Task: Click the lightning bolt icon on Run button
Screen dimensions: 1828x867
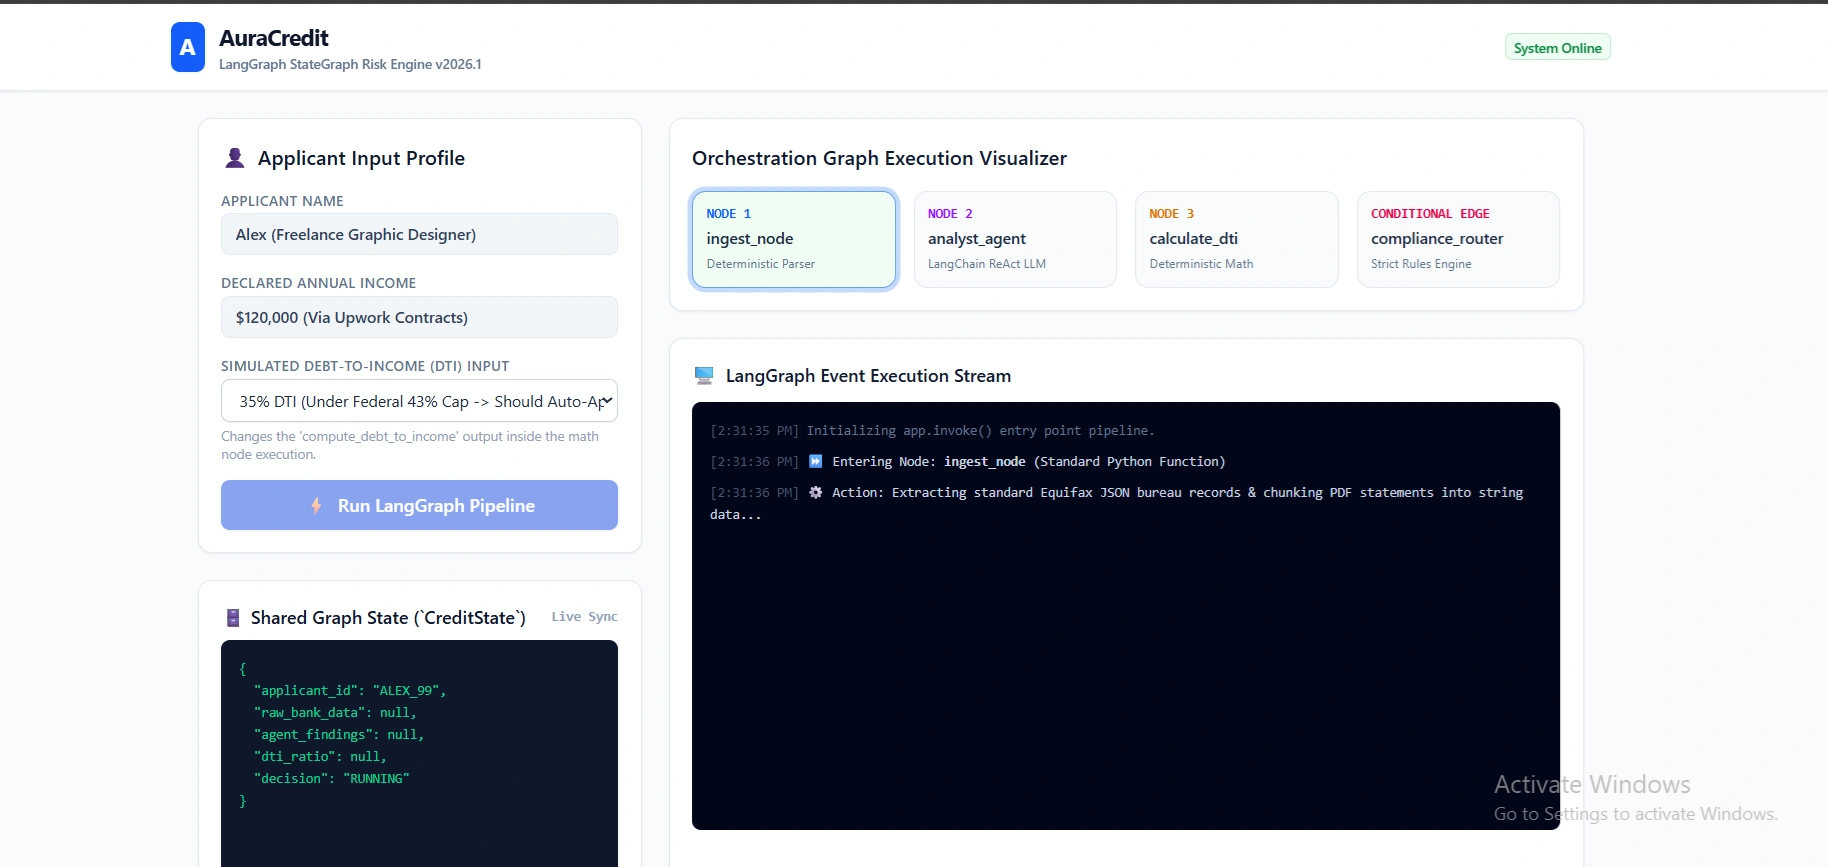Action: point(316,506)
